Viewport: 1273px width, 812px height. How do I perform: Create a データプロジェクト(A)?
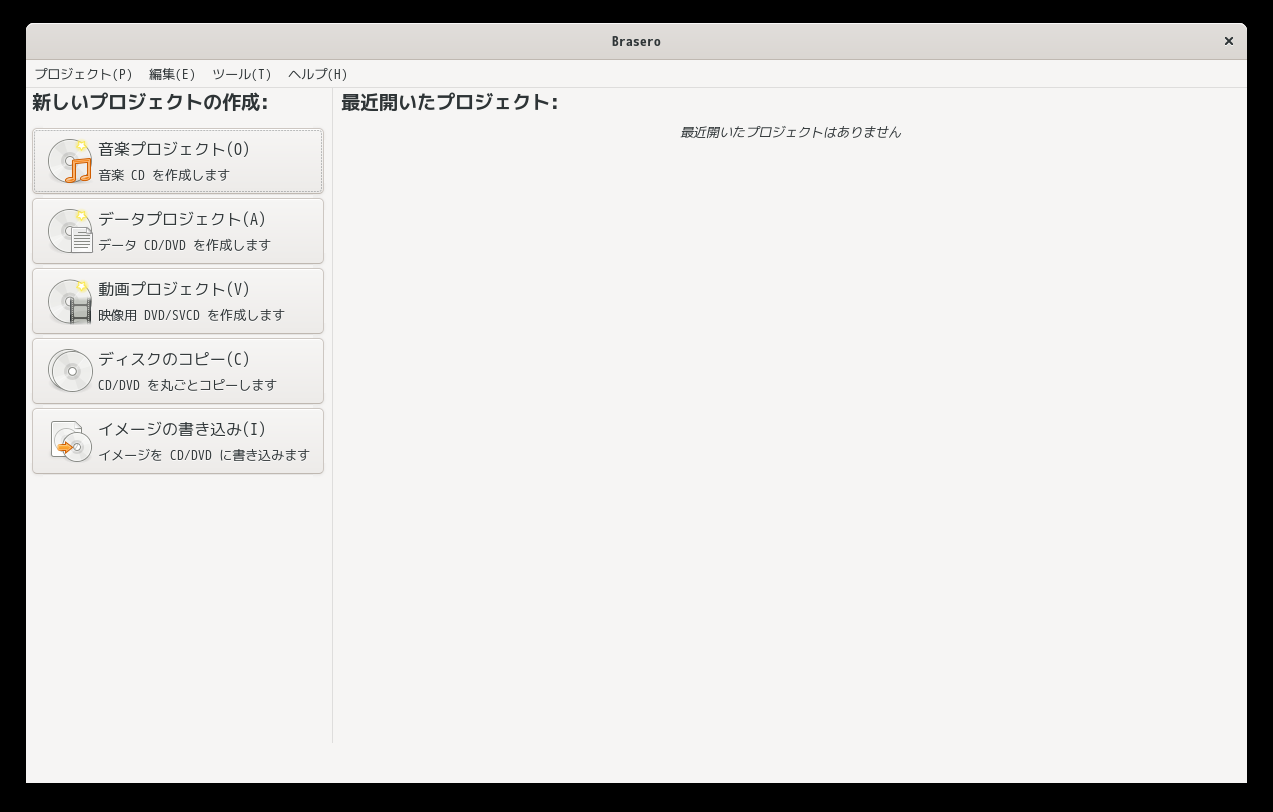click(178, 231)
